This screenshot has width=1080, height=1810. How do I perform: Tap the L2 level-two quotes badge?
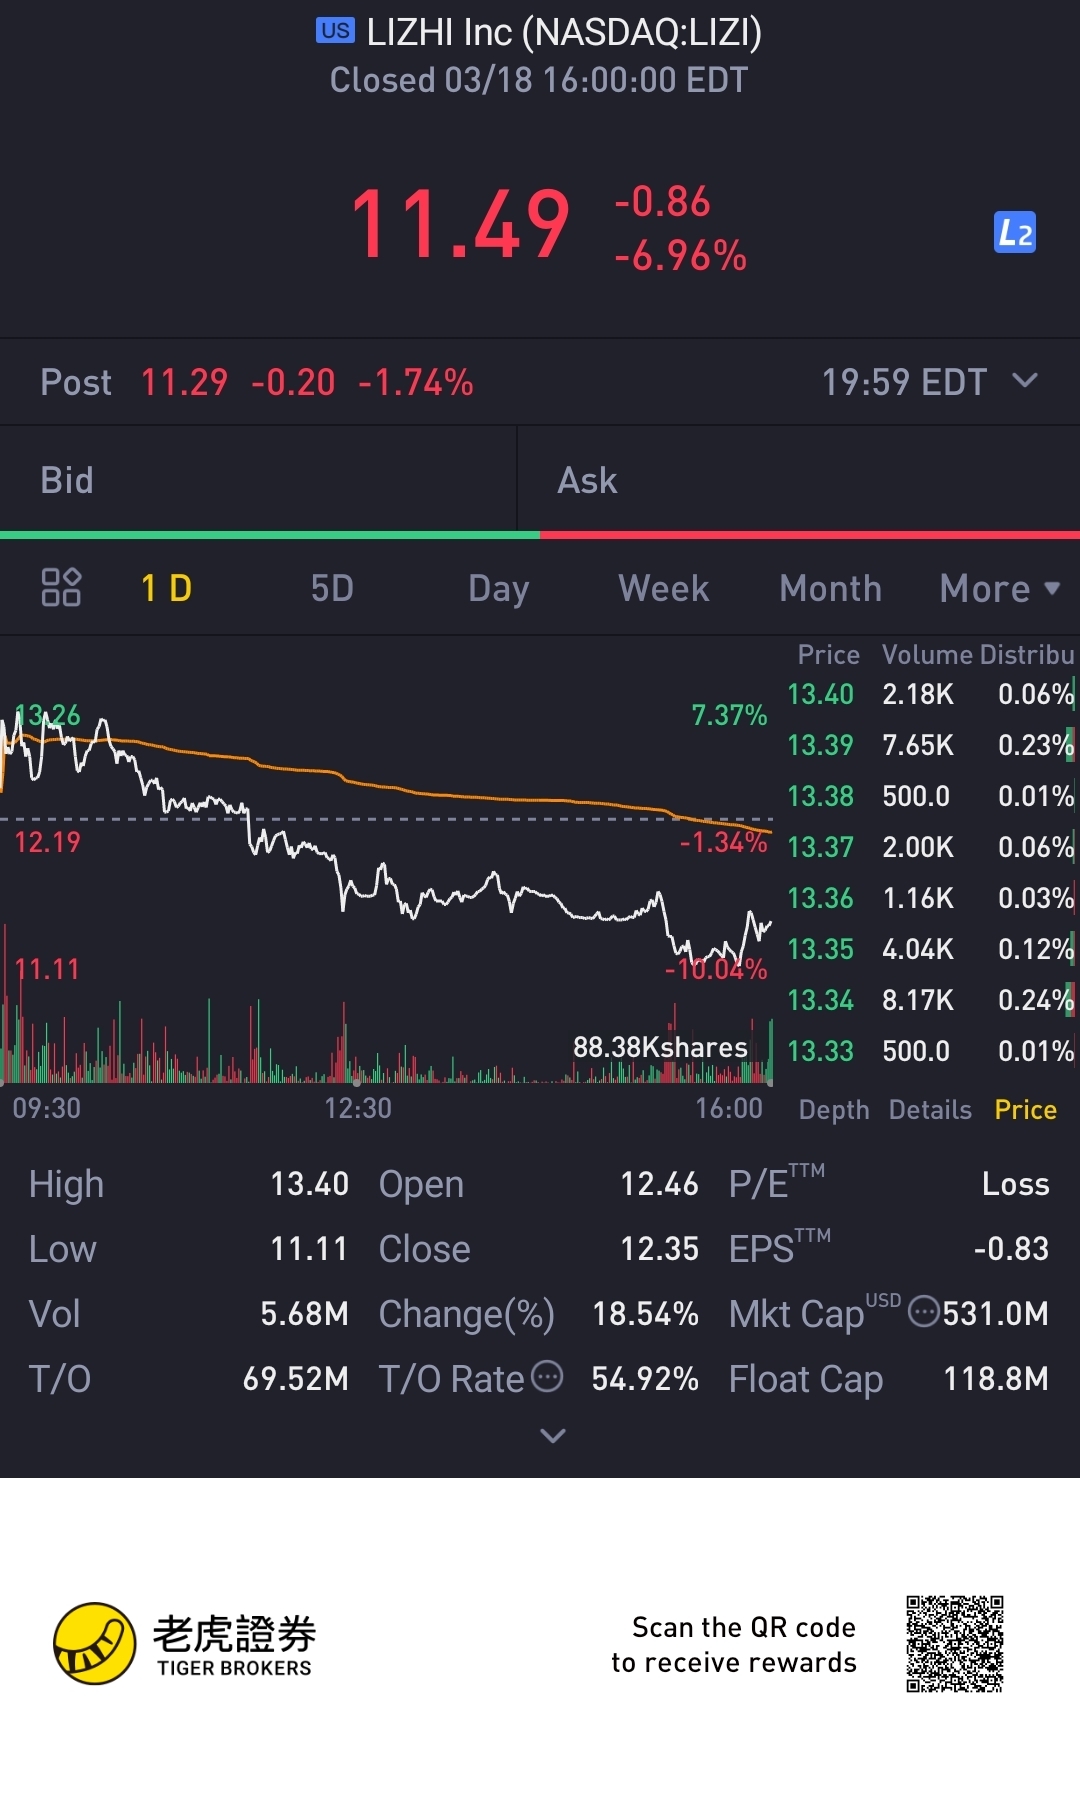pyautogui.click(x=1014, y=232)
